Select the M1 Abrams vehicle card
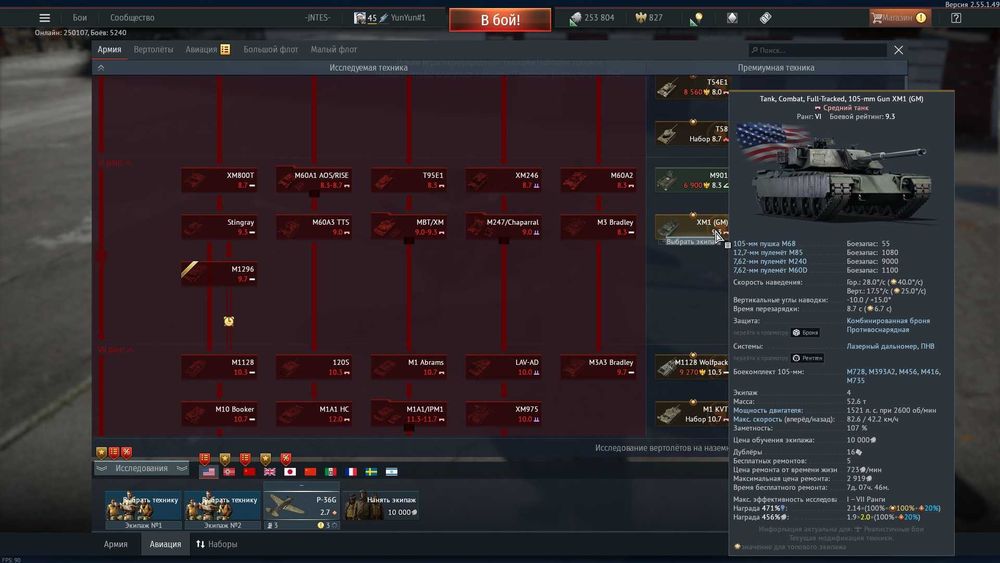Screen dimensions: 1000x563 (x=409, y=367)
